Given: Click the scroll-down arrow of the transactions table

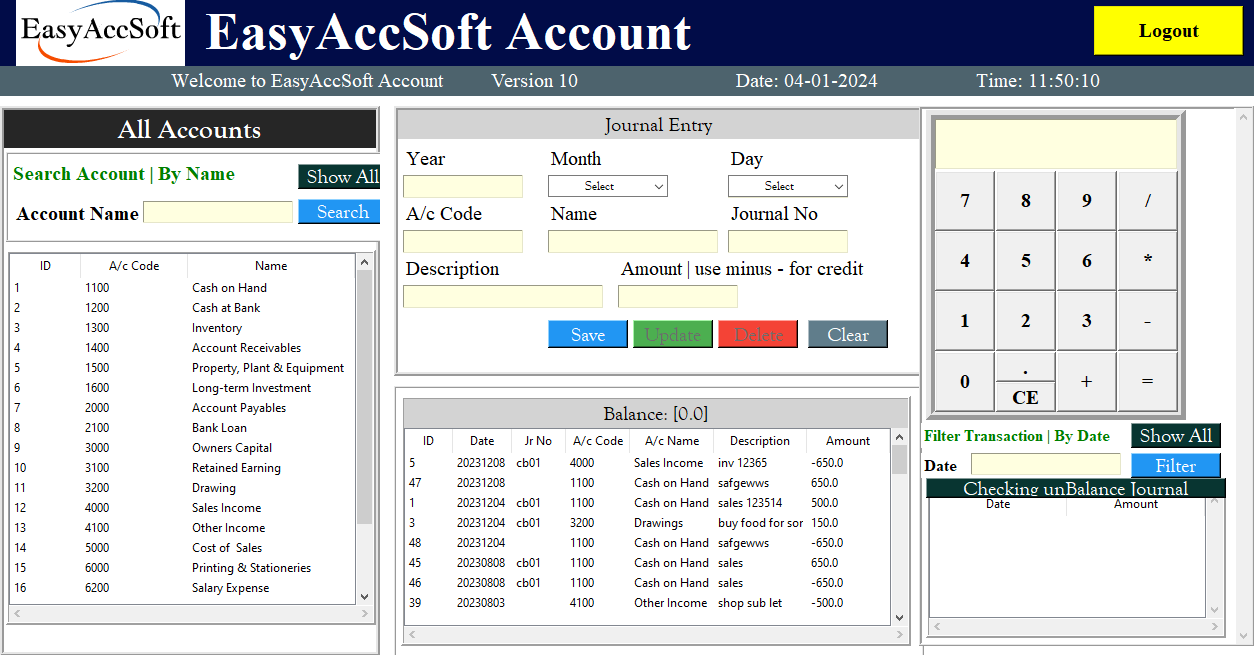Looking at the screenshot, I should coord(899,618).
